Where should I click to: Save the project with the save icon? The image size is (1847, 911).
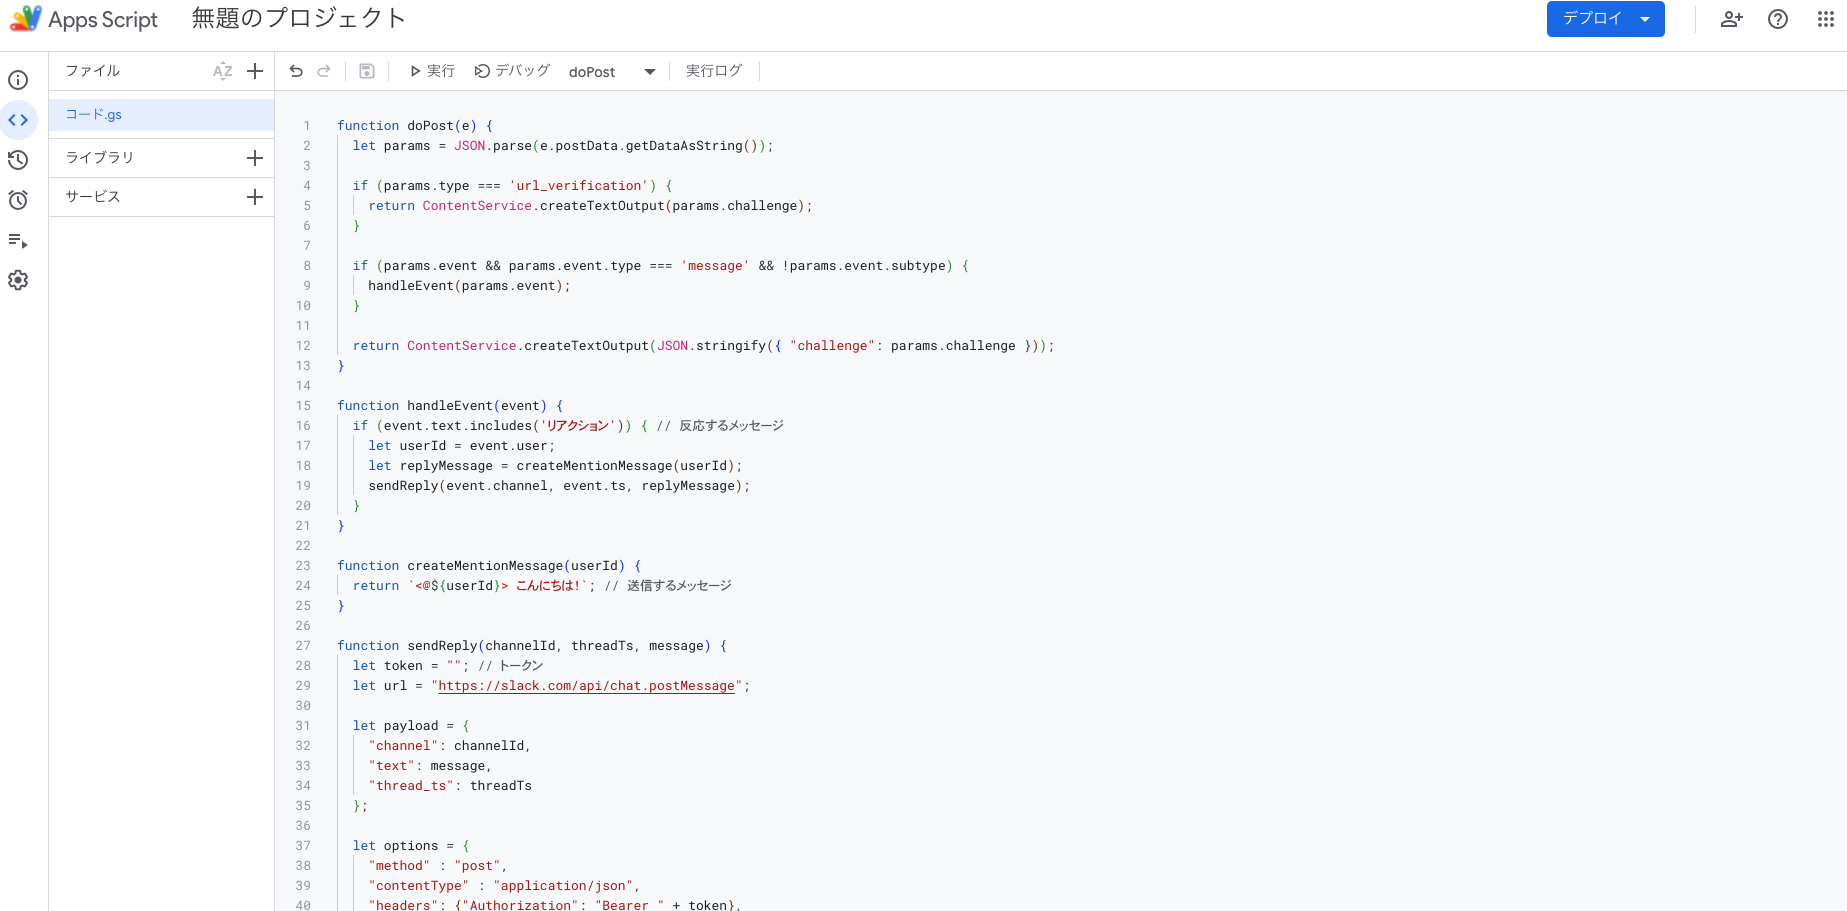366,70
